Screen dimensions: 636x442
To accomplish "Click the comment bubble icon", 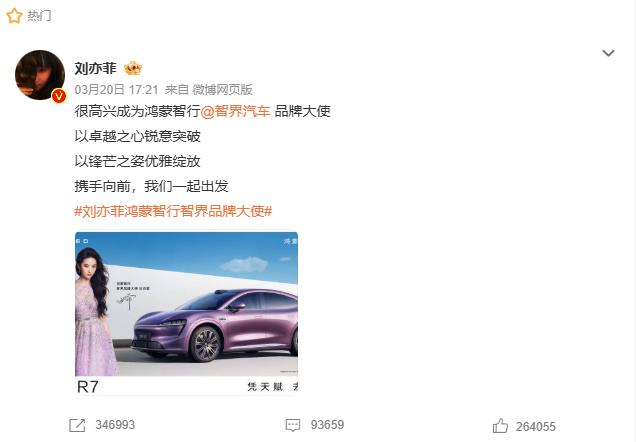I will 293,425.
